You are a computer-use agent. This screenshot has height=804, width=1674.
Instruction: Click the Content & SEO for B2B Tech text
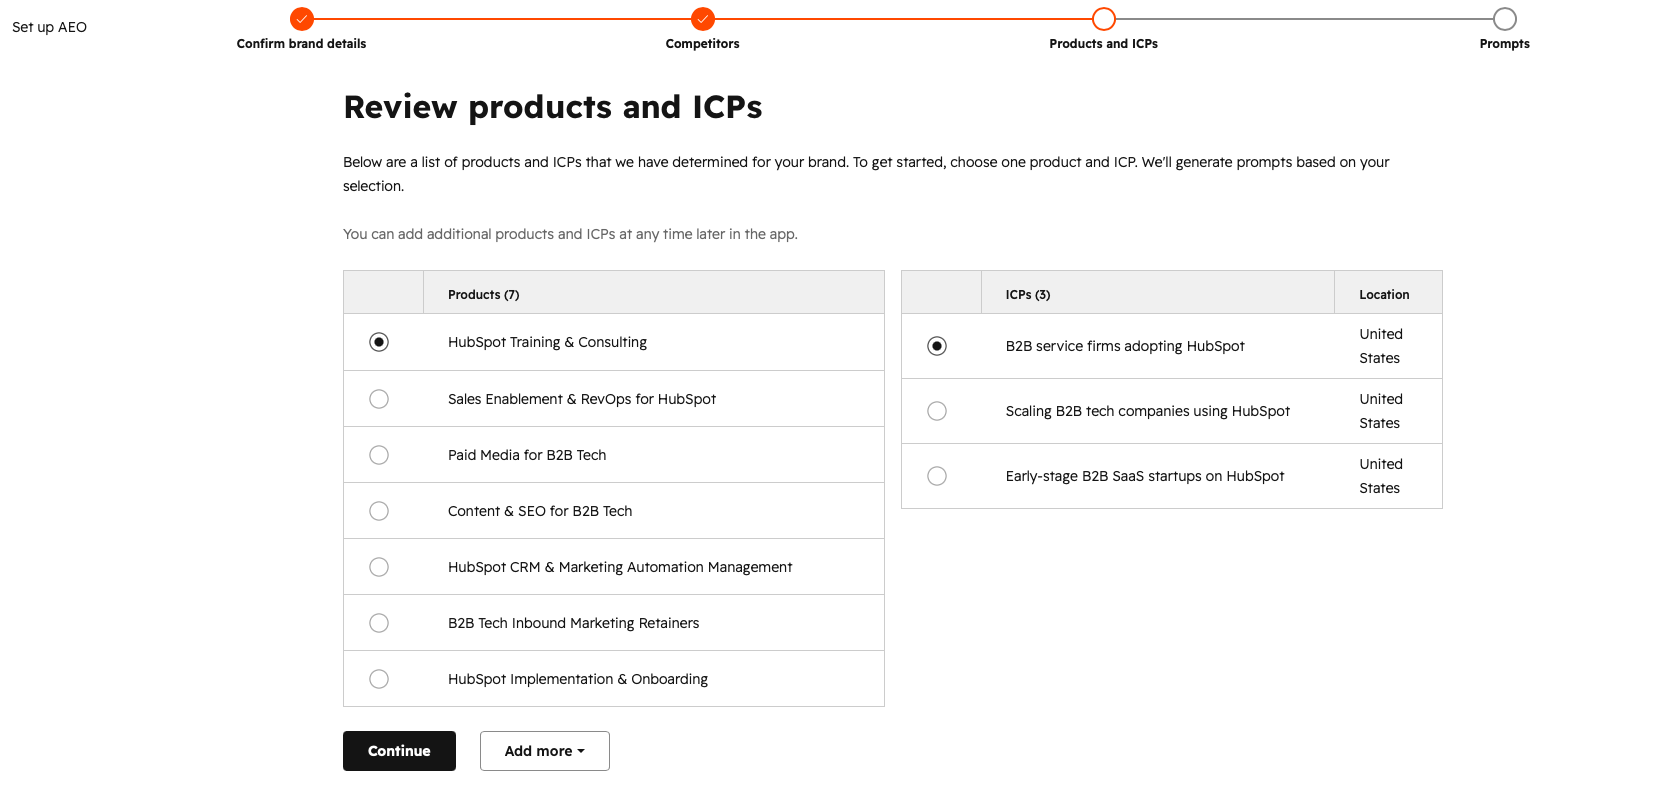click(540, 511)
